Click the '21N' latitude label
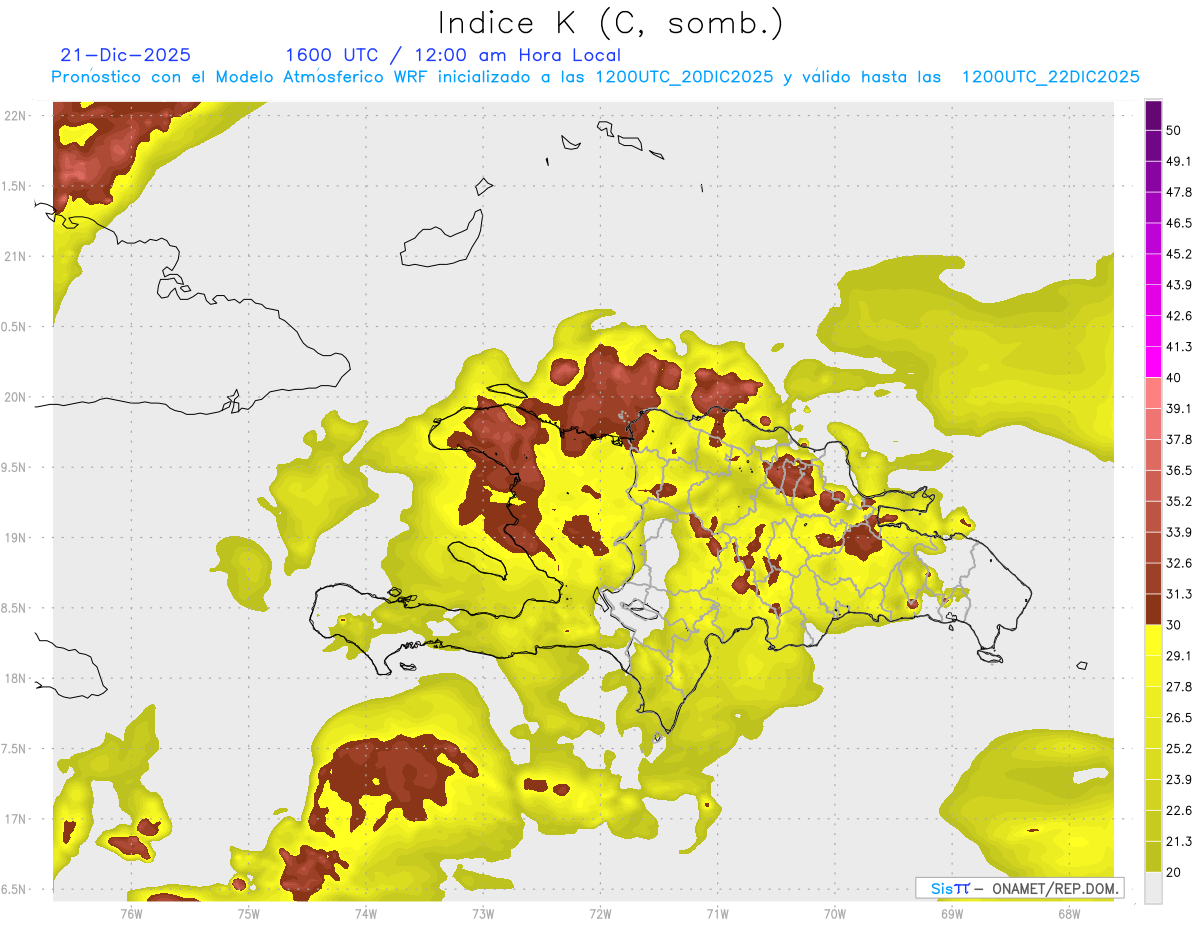The height and width of the screenshot is (927, 1200). [x=15, y=256]
